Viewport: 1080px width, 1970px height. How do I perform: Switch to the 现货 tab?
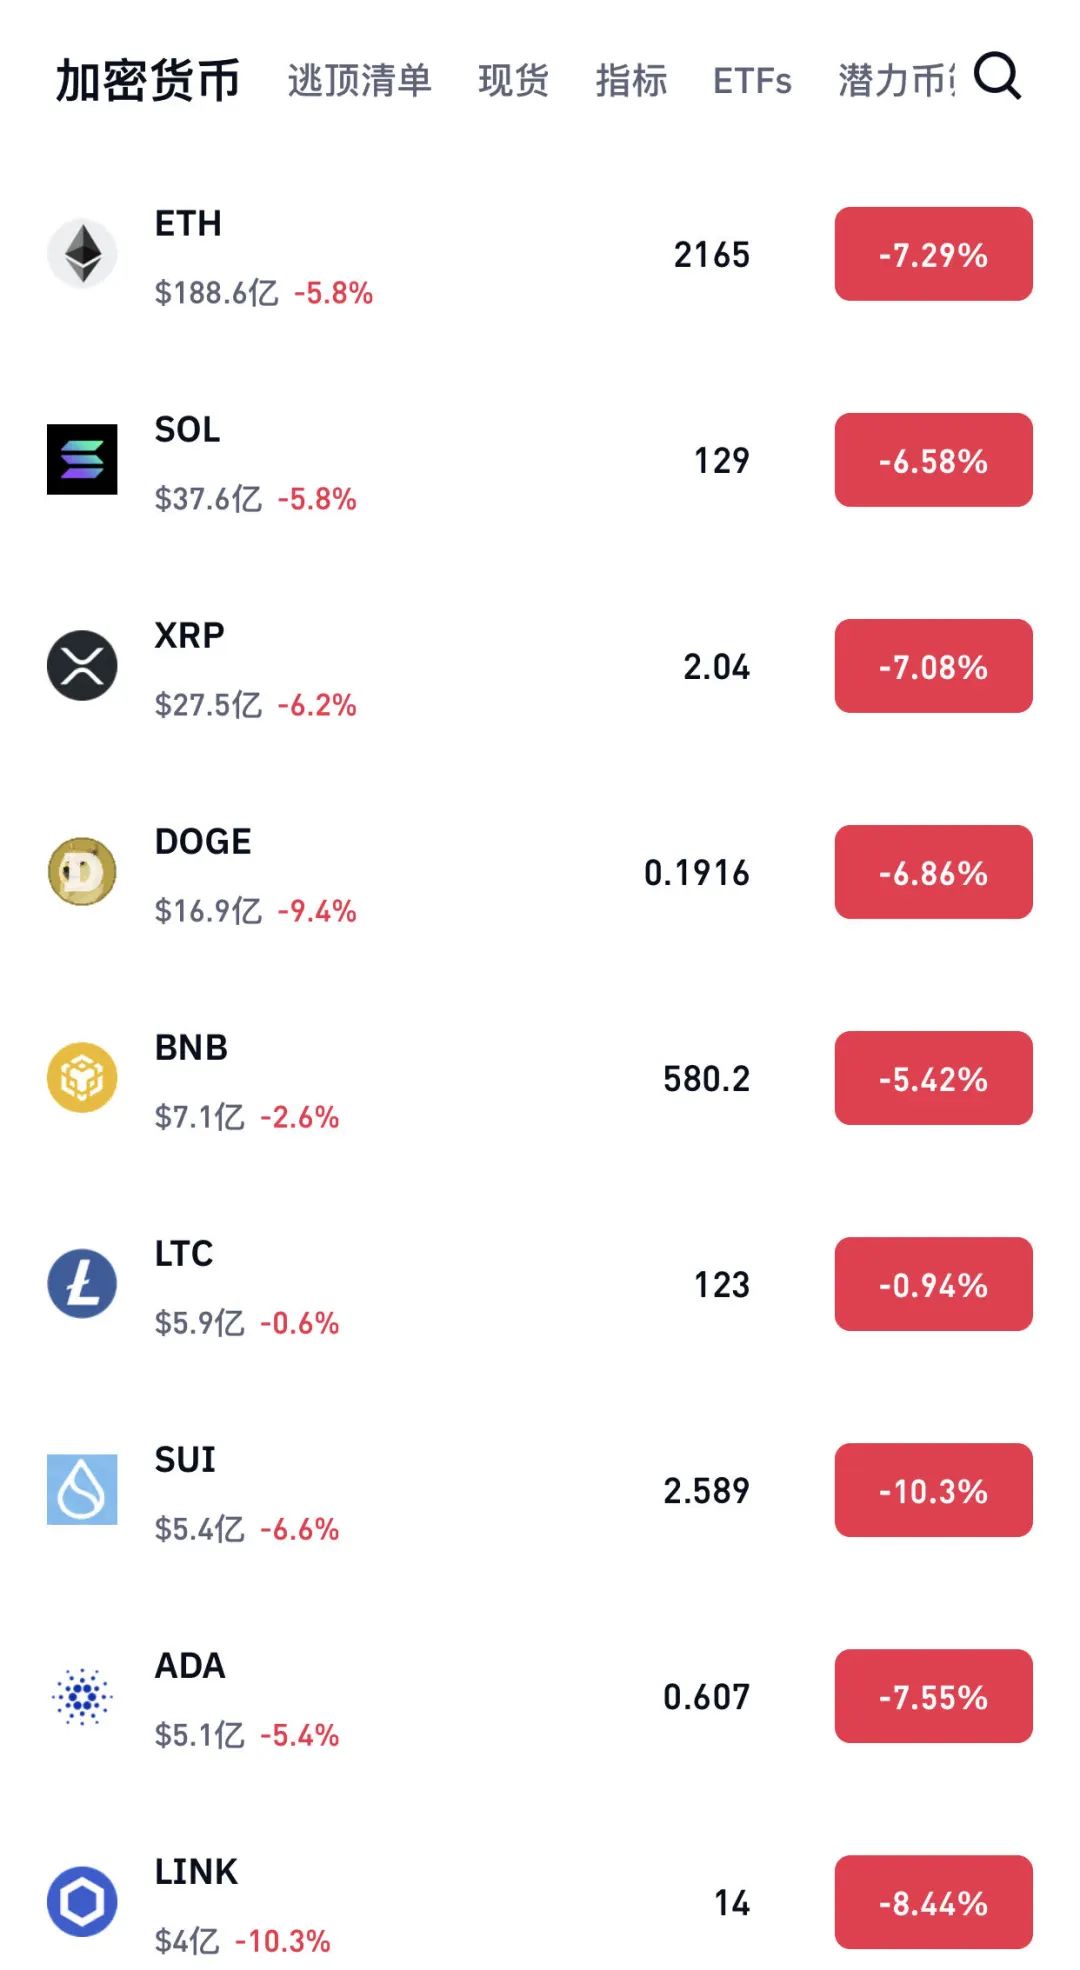point(514,80)
